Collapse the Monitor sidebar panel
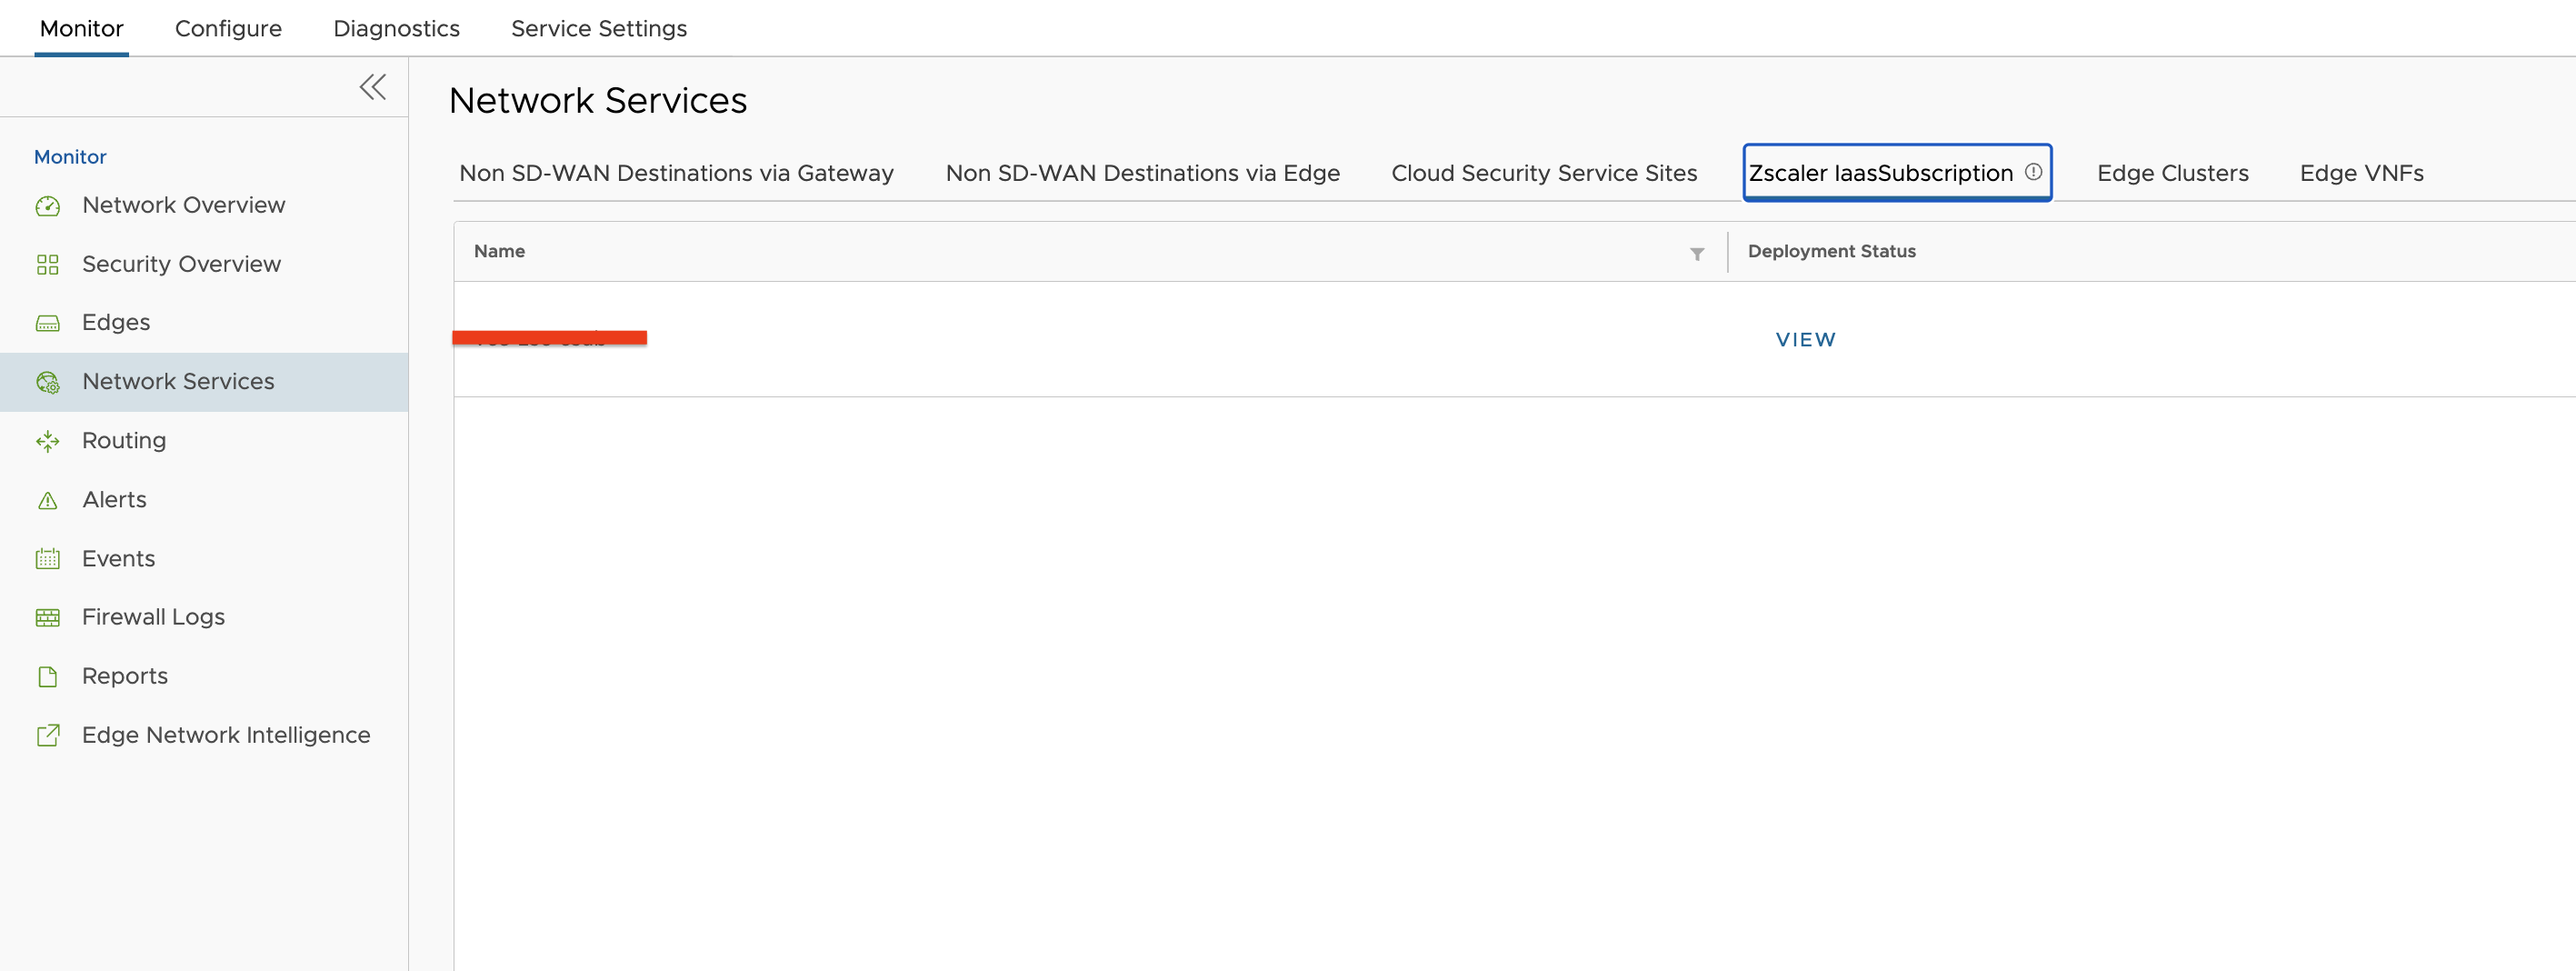Viewport: 2576px width, 971px height. click(372, 87)
